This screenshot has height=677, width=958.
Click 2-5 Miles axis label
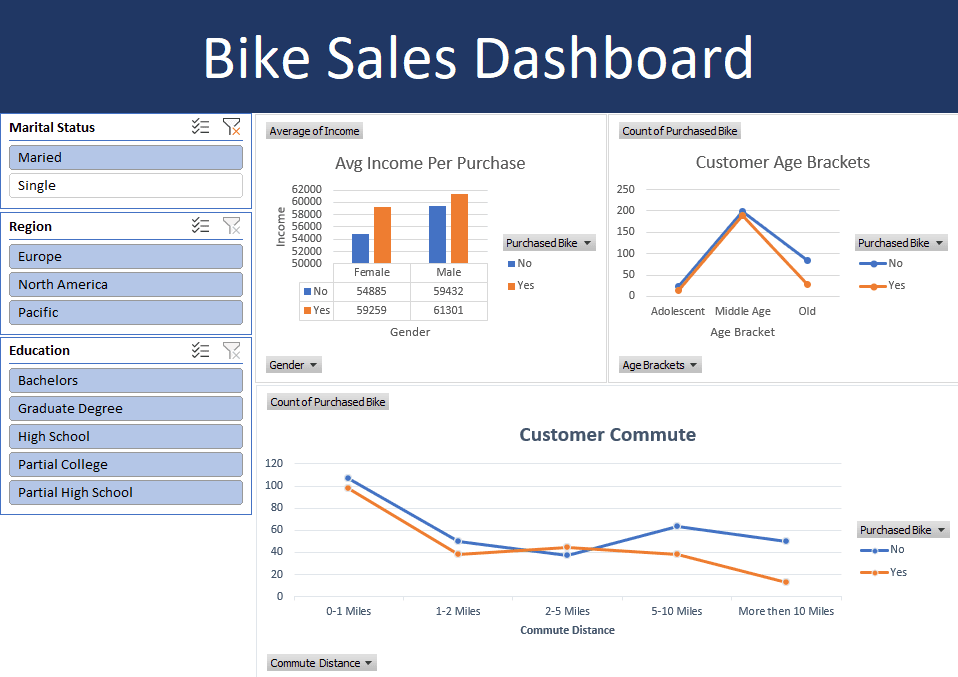pos(568,611)
